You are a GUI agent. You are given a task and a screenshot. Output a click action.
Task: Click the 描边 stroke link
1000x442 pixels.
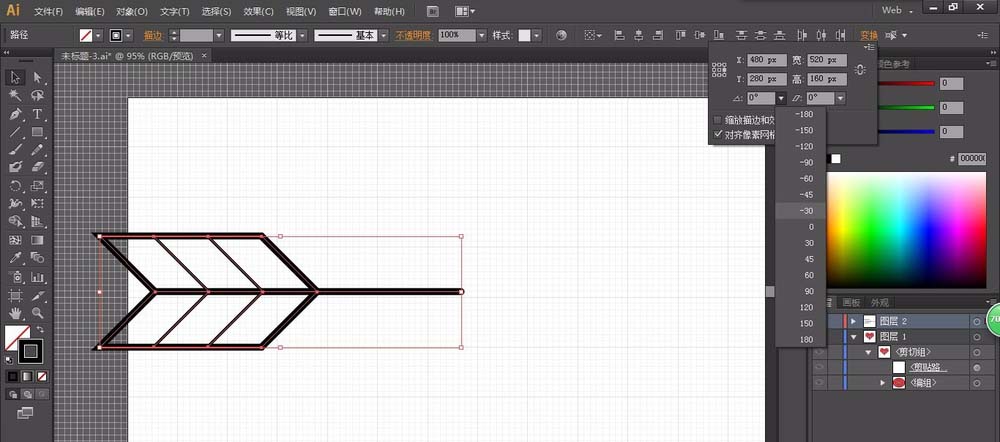pyautogui.click(x=153, y=36)
